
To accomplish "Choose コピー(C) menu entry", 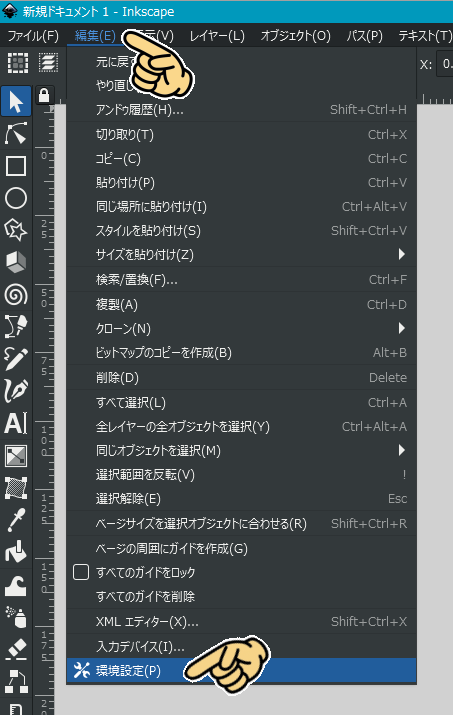I will point(242,159).
